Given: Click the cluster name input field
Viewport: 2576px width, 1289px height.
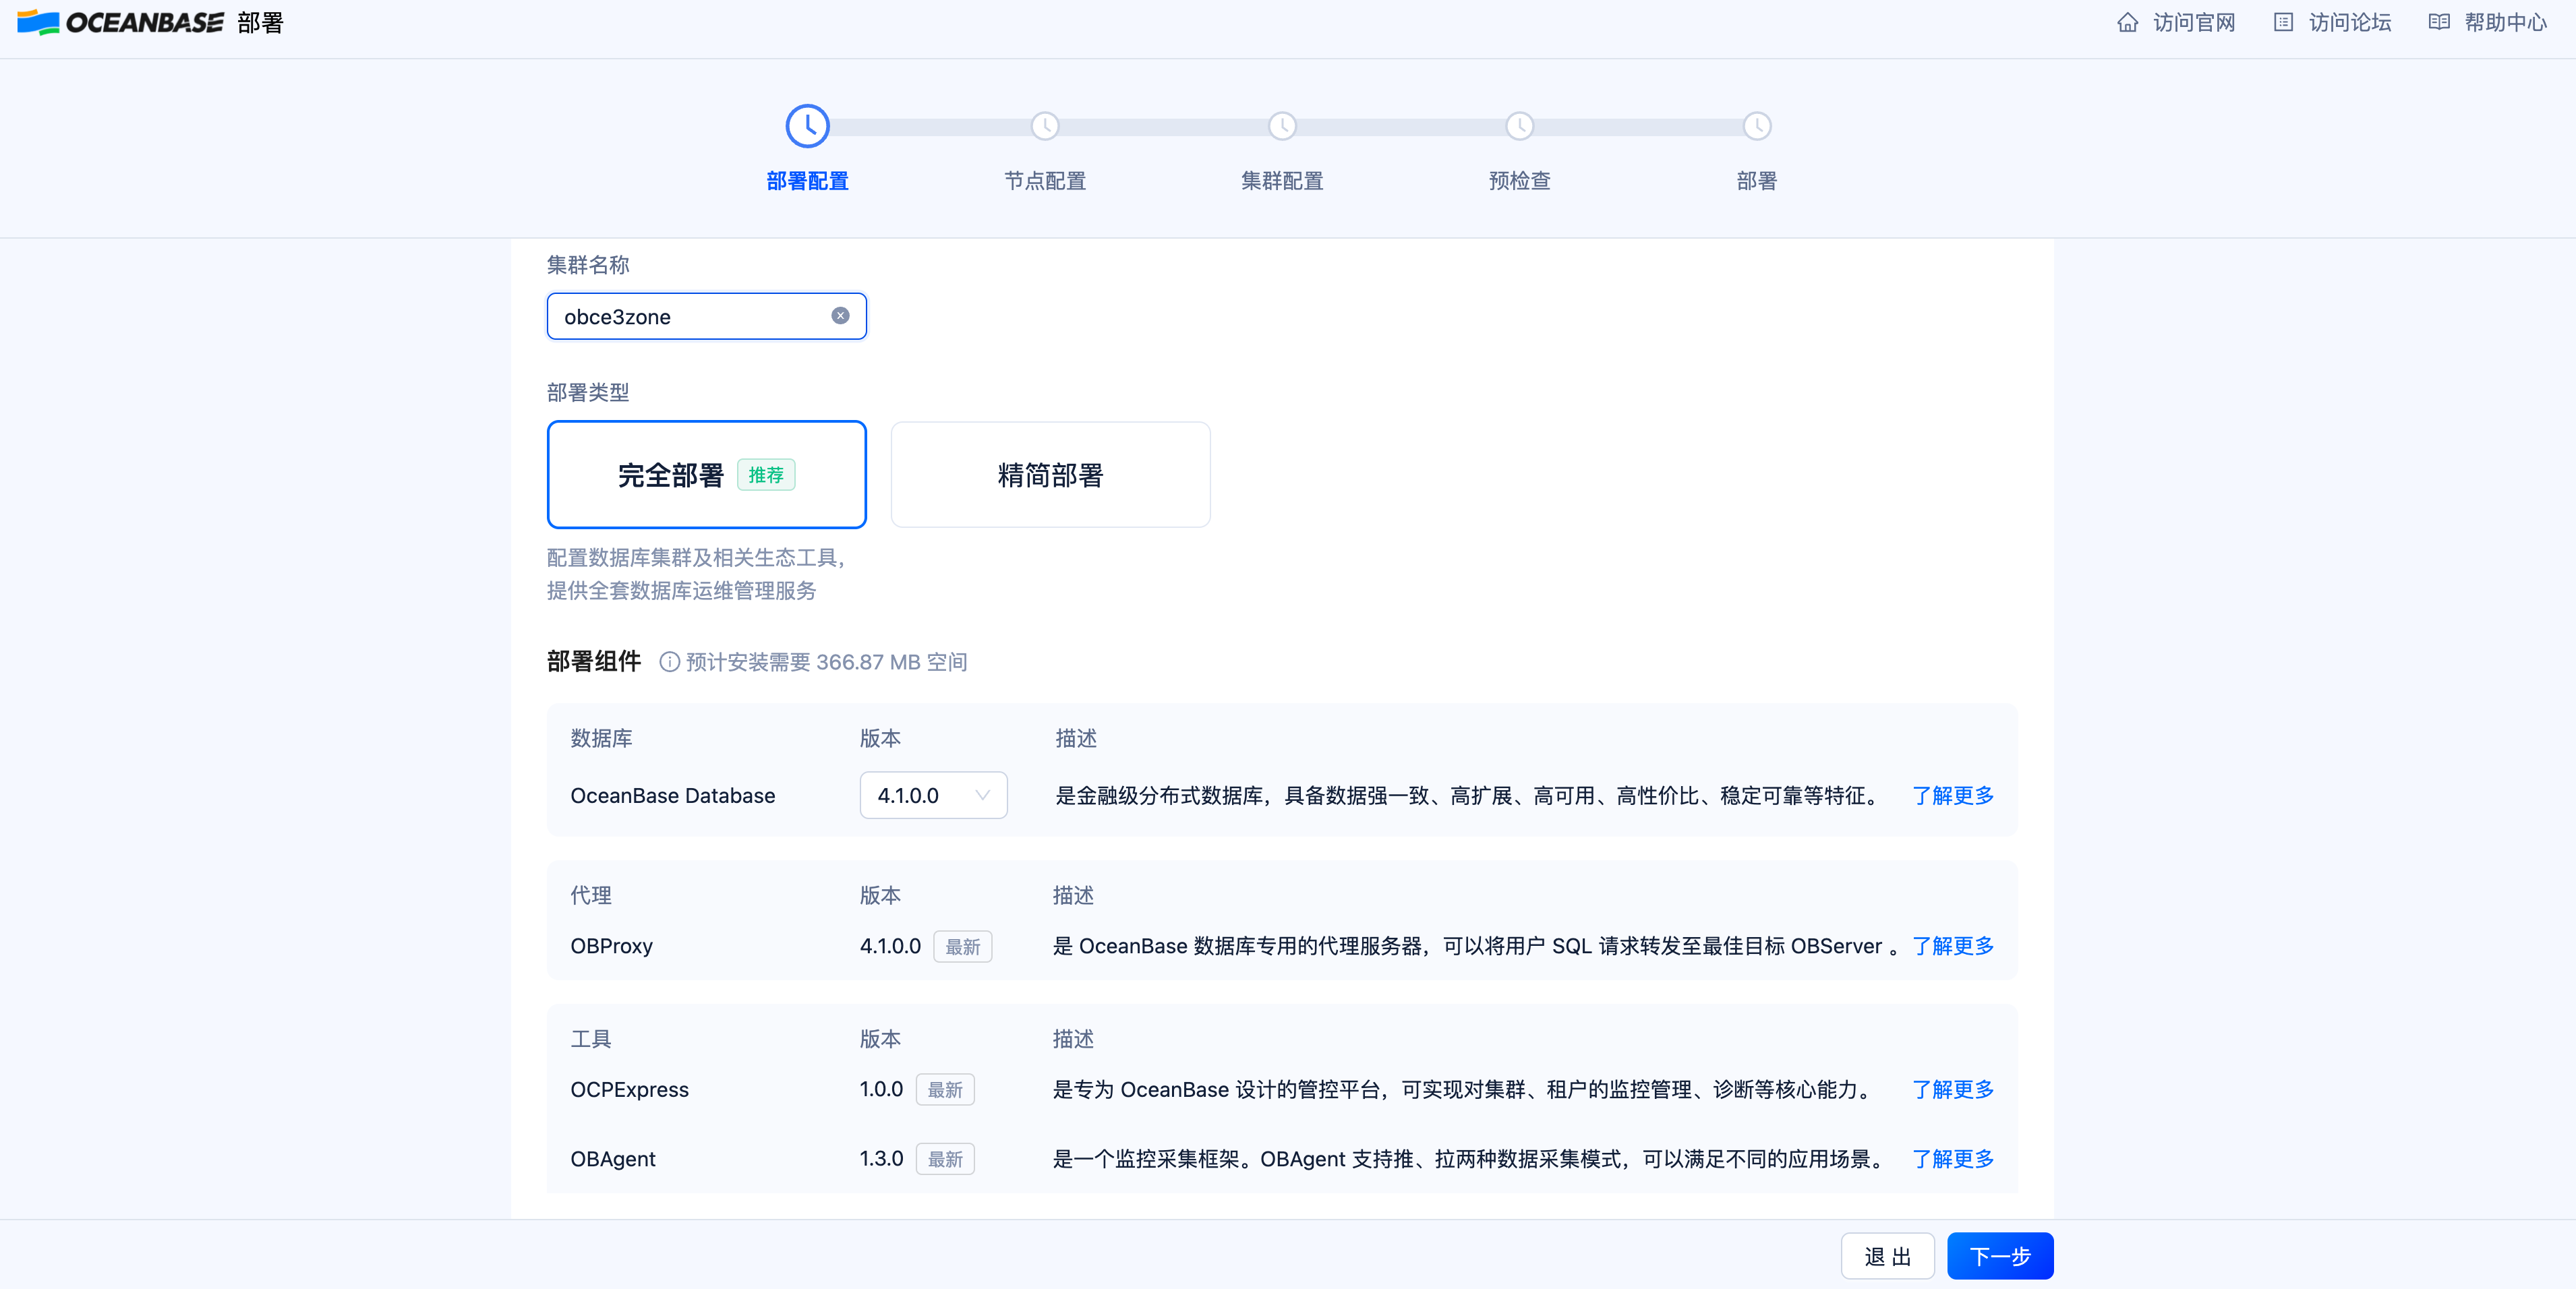Looking at the screenshot, I should tap(690, 317).
